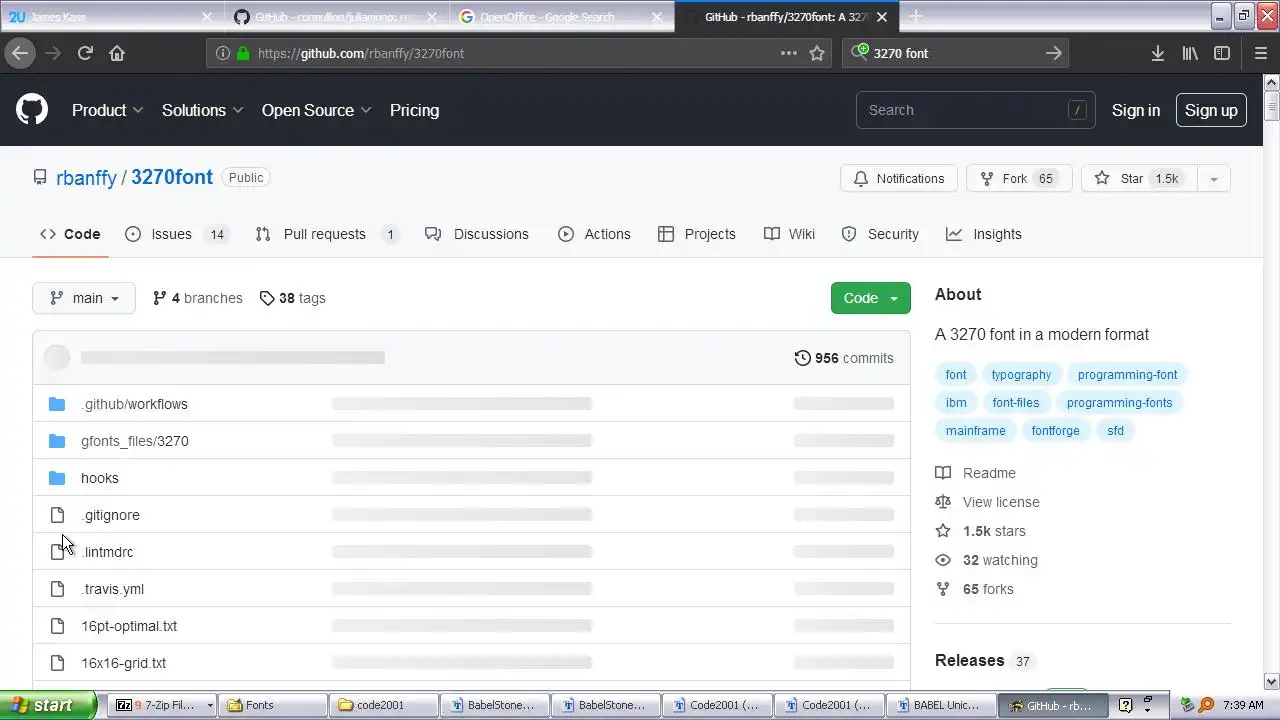Toggle Firefox sidebar icon
Viewport: 1280px width, 720px height.
[1222, 53]
